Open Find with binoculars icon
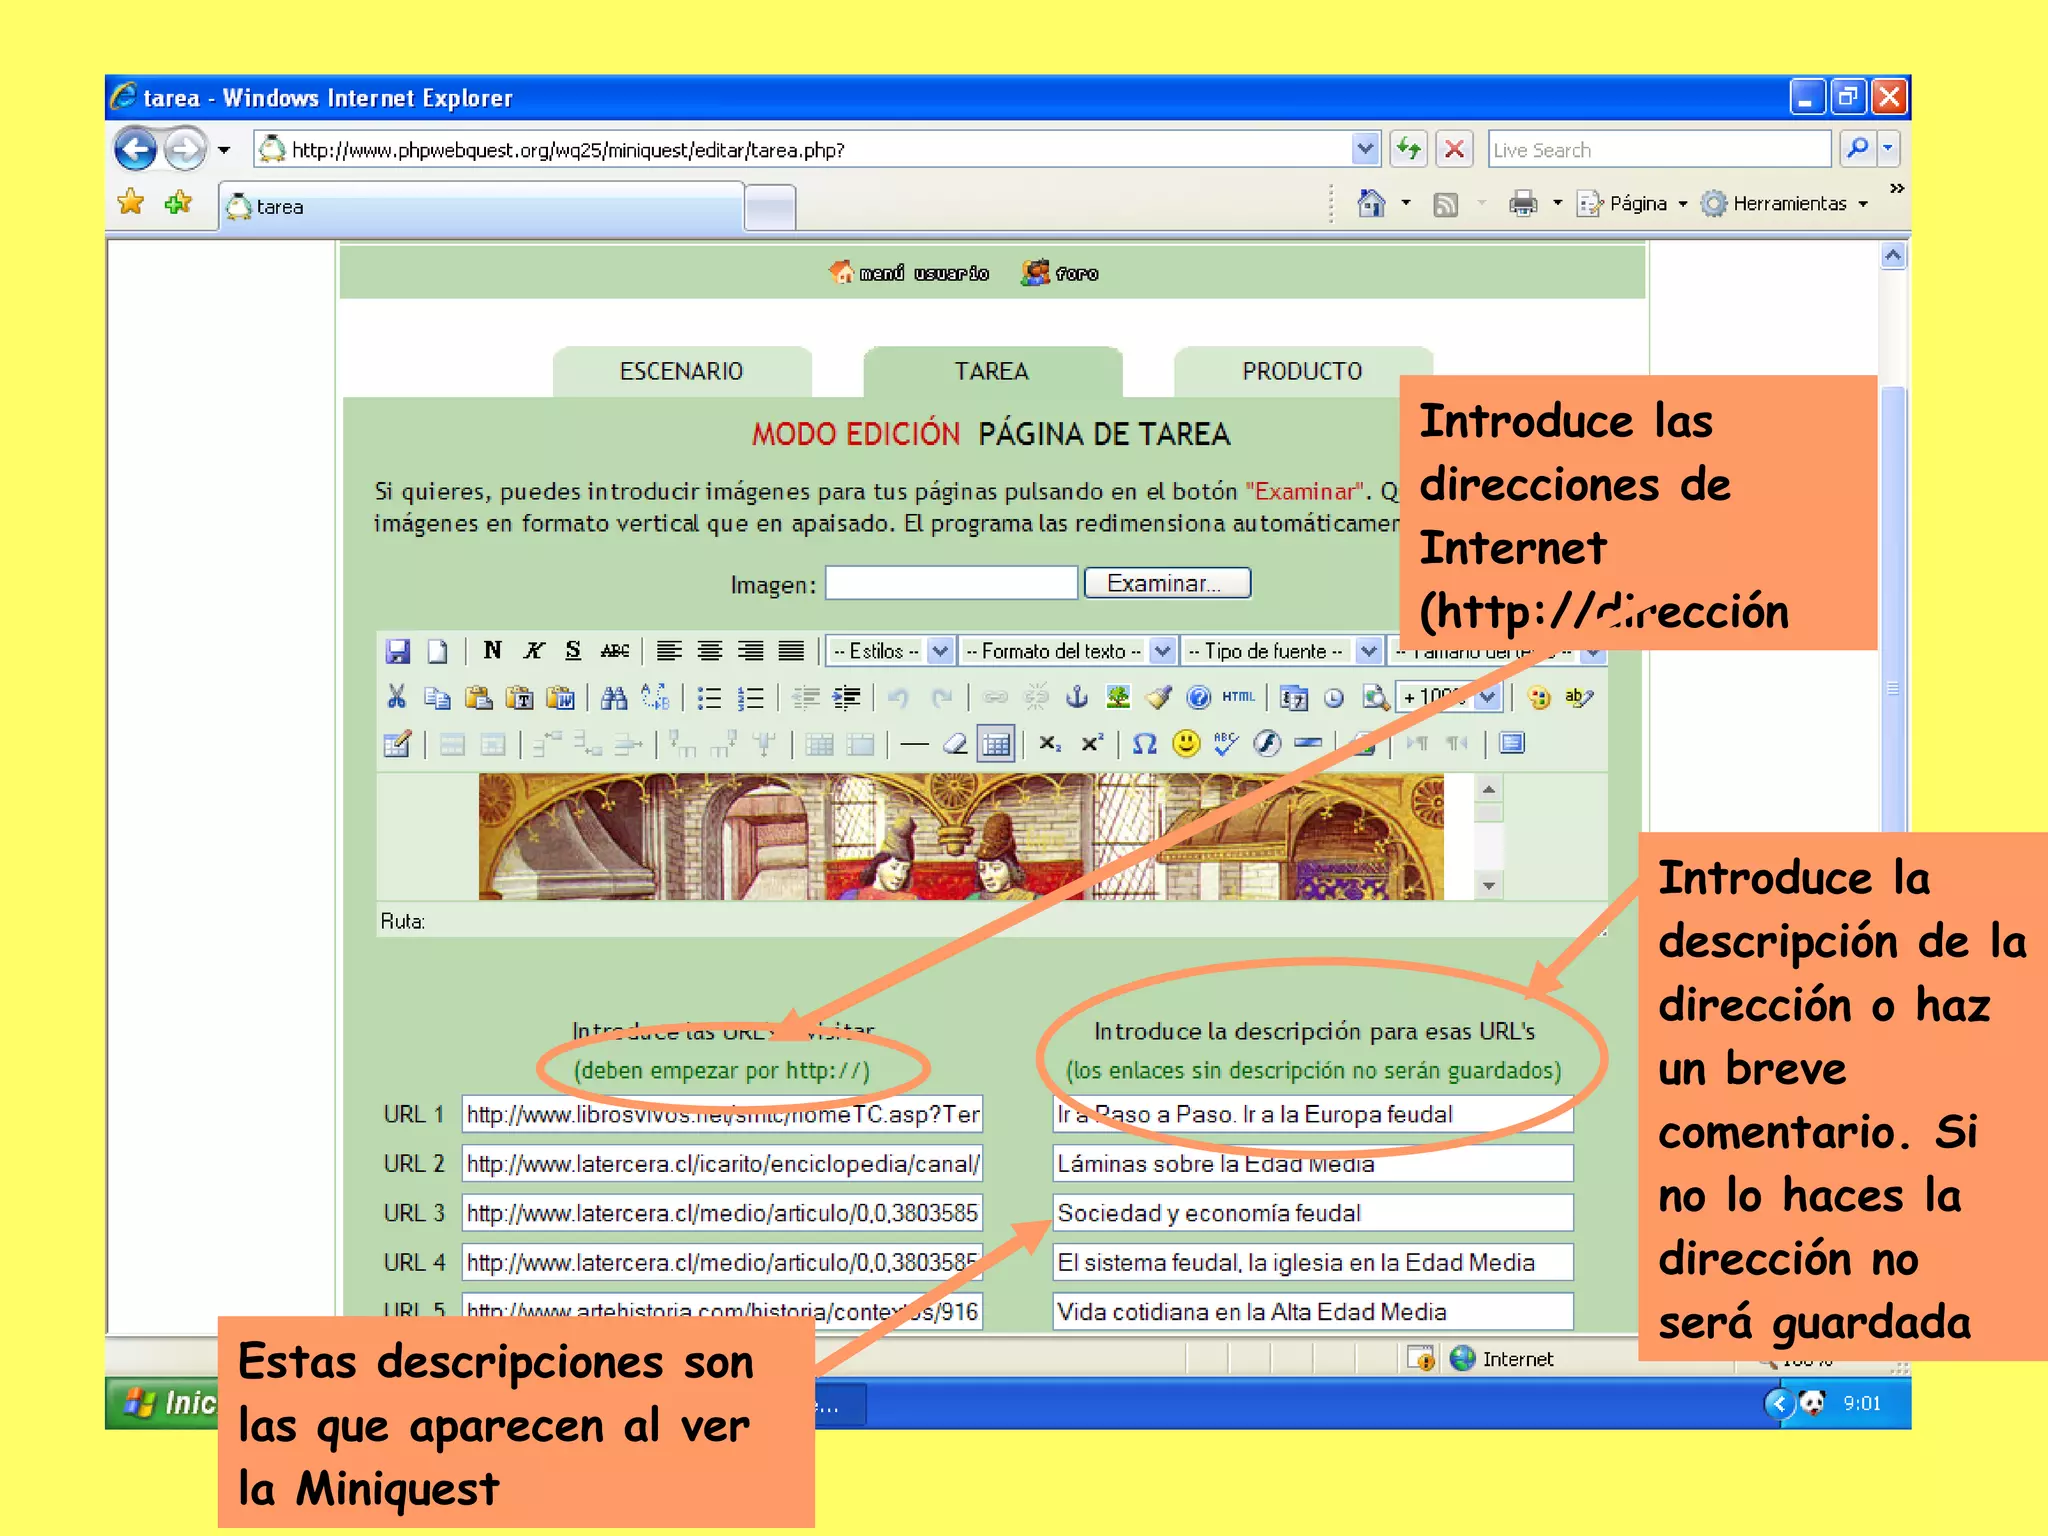Image resolution: width=2048 pixels, height=1536 pixels. click(614, 697)
